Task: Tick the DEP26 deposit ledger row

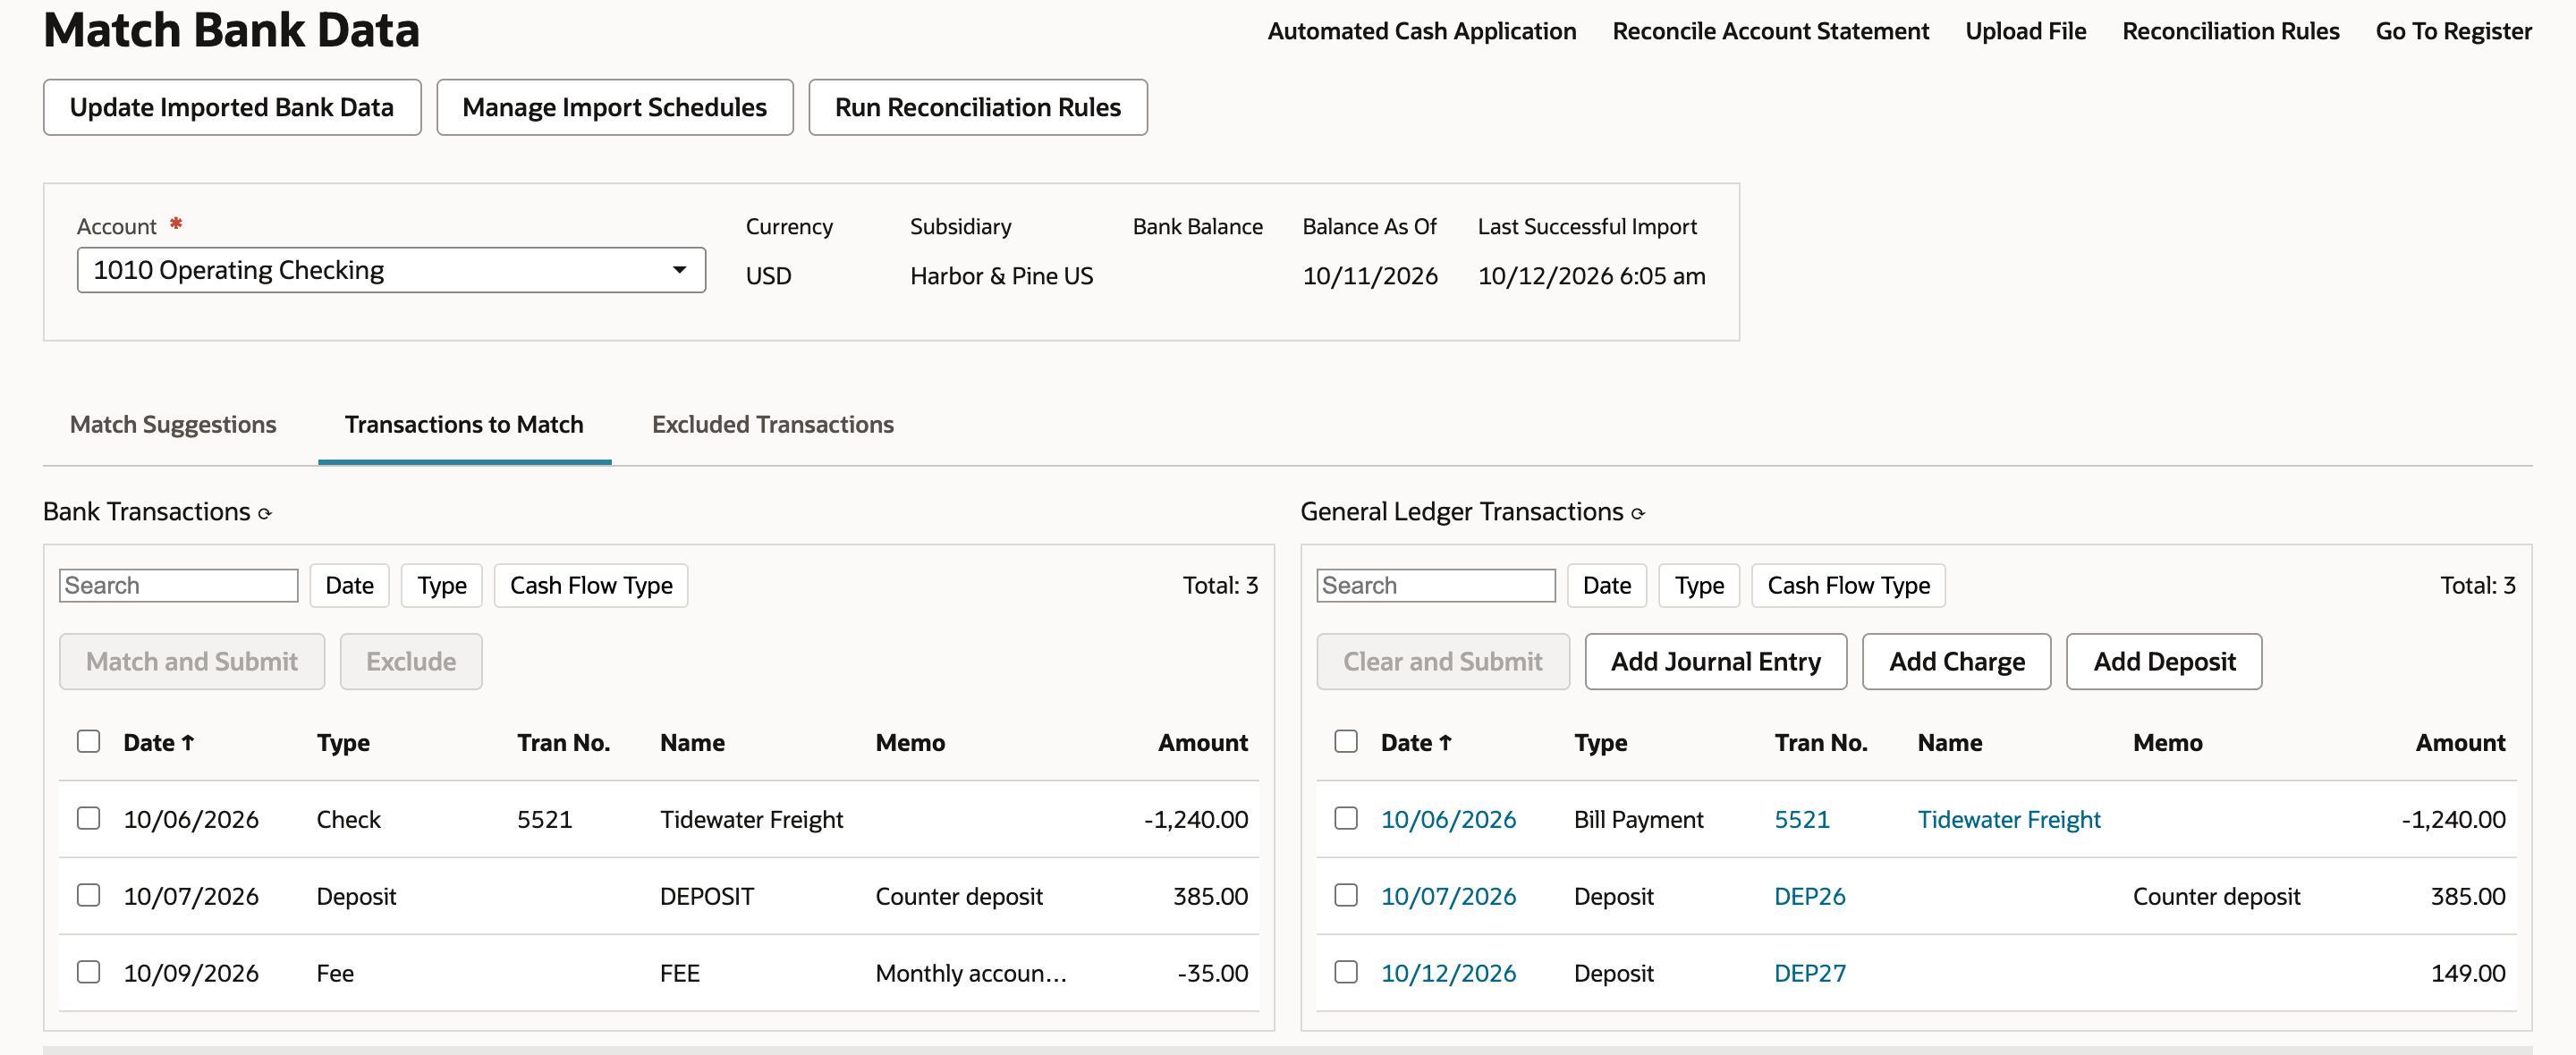Action: click(1346, 895)
